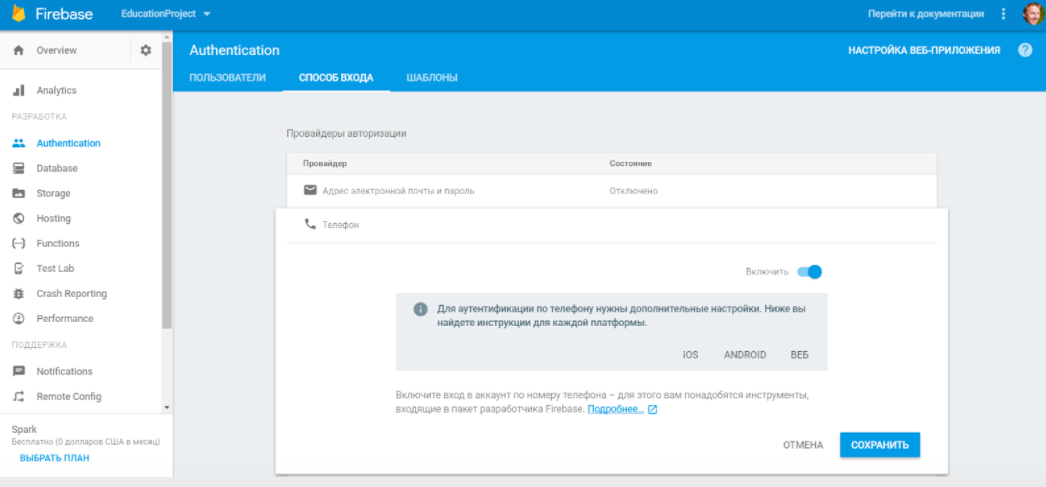Viewport: 1046px width, 487px height.
Task: Click the sidebar scroll down arrow
Action: (x=167, y=407)
